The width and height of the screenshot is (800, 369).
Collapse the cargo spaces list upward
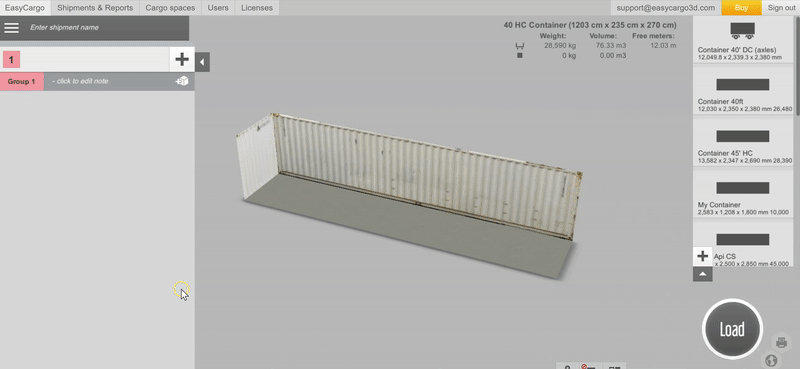(703, 274)
